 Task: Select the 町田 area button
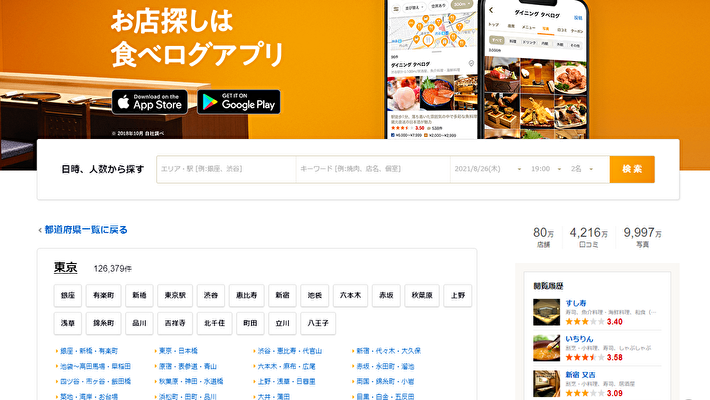click(250, 323)
